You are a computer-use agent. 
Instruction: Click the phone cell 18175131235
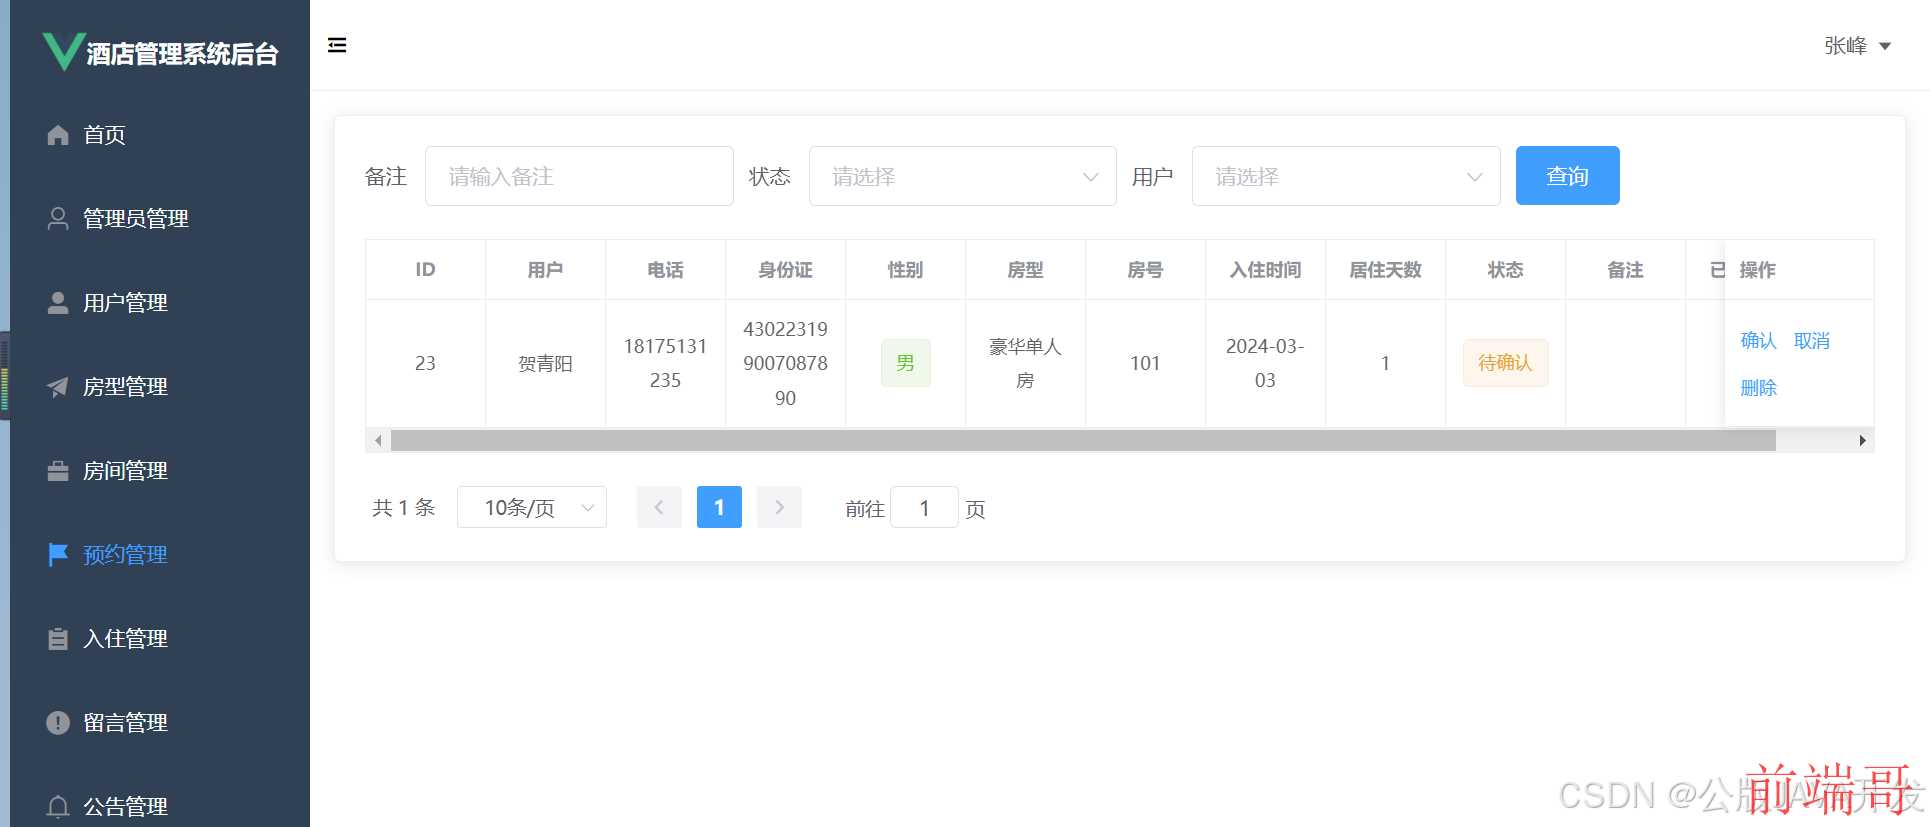(x=665, y=364)
